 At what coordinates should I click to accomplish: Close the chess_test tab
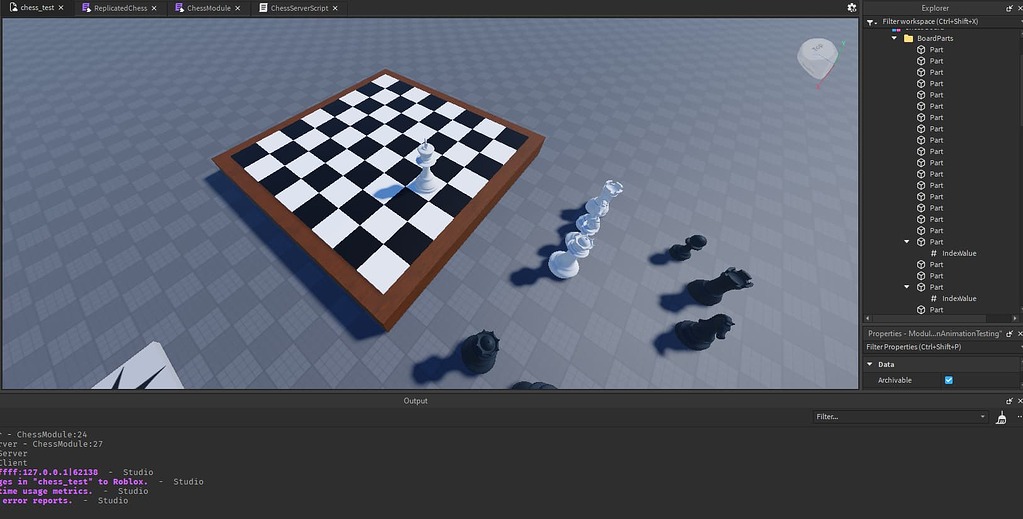coord(61,8)
